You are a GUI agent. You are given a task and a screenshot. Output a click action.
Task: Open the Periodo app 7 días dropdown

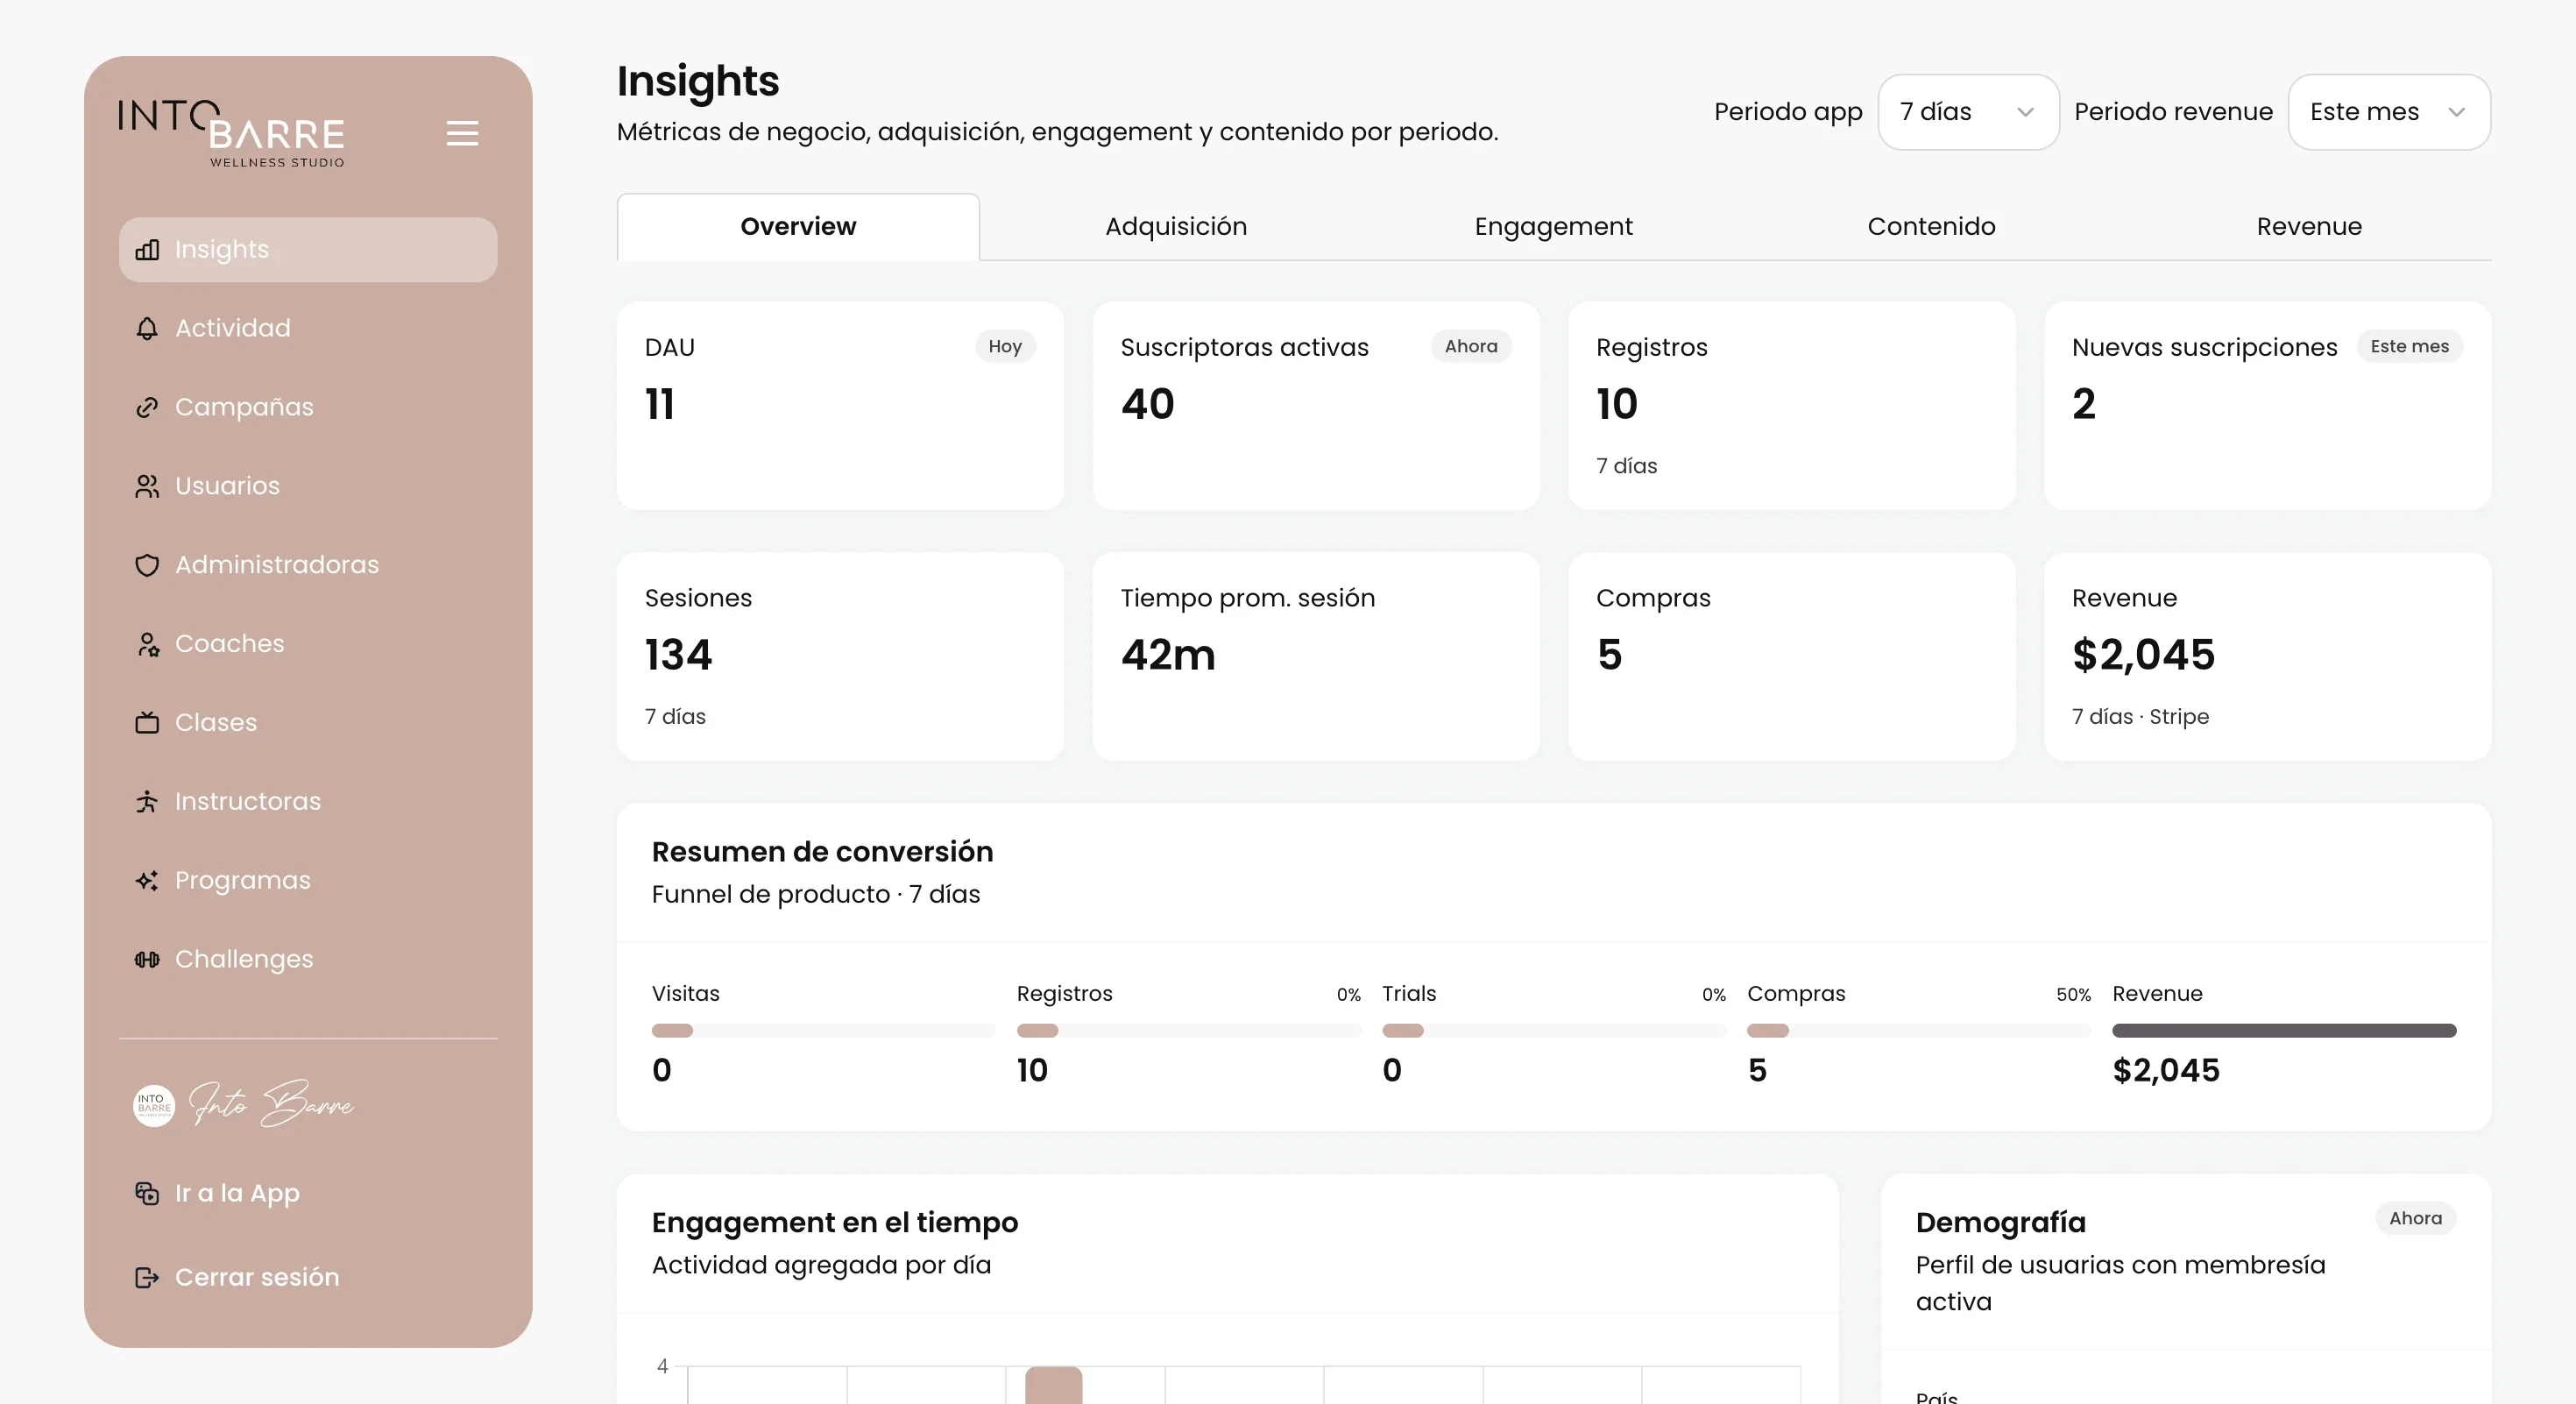[x=1968, y=112]
